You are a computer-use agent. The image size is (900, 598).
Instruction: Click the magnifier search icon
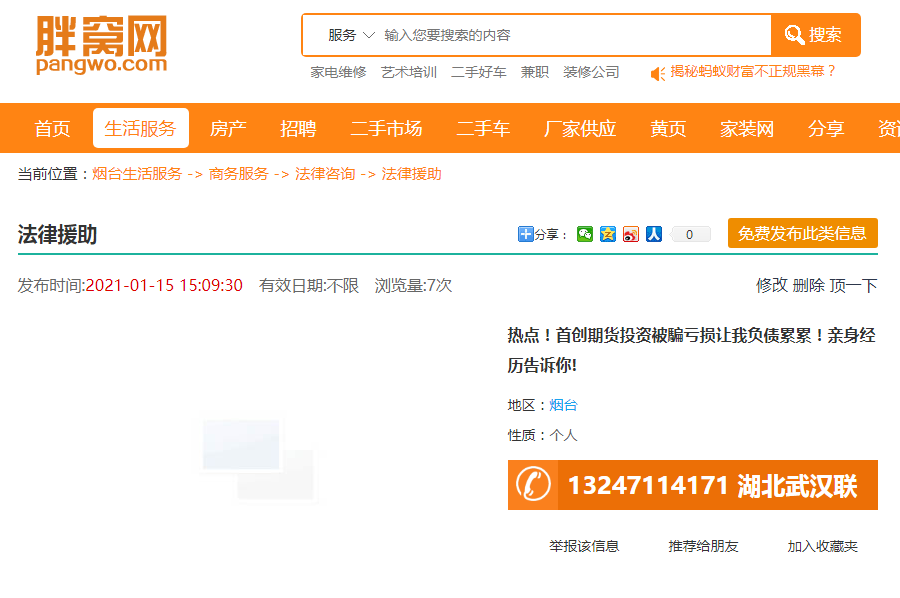pyautogui.click(x=794, y=35)
